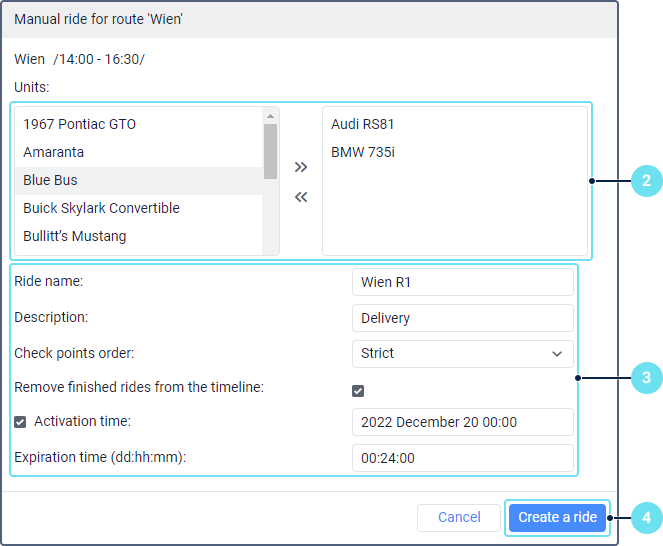Open the Check points order dropdown
The image size is (663, 546).
[463, 354]
